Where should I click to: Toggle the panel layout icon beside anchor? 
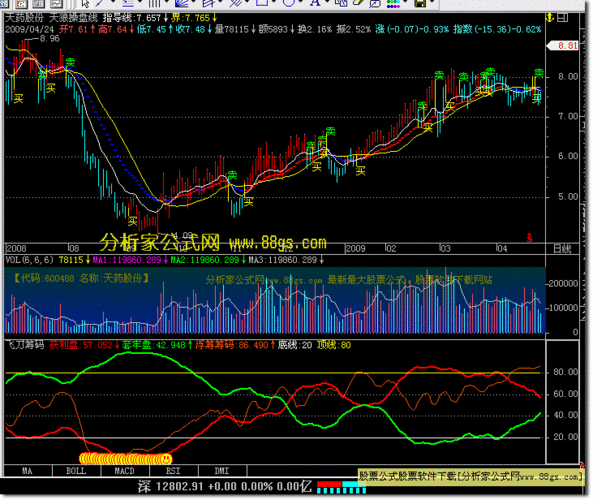(x=563, y=17)
